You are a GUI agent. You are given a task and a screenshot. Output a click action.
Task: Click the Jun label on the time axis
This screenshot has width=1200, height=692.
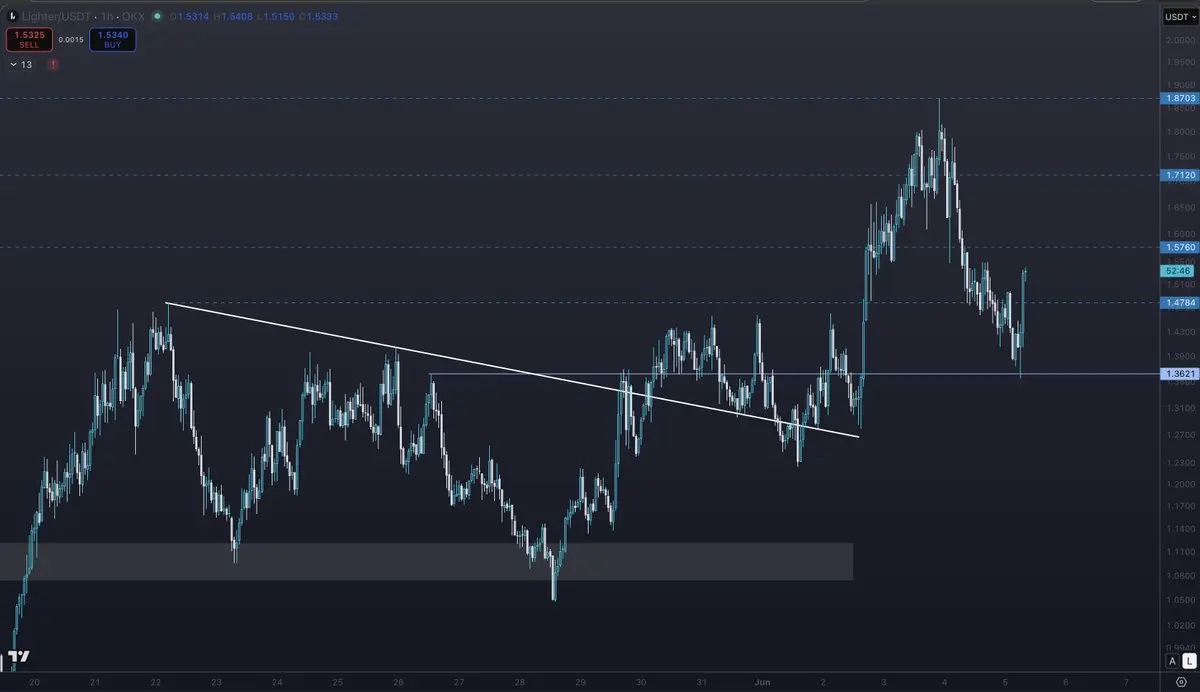(x=761, y=682)
